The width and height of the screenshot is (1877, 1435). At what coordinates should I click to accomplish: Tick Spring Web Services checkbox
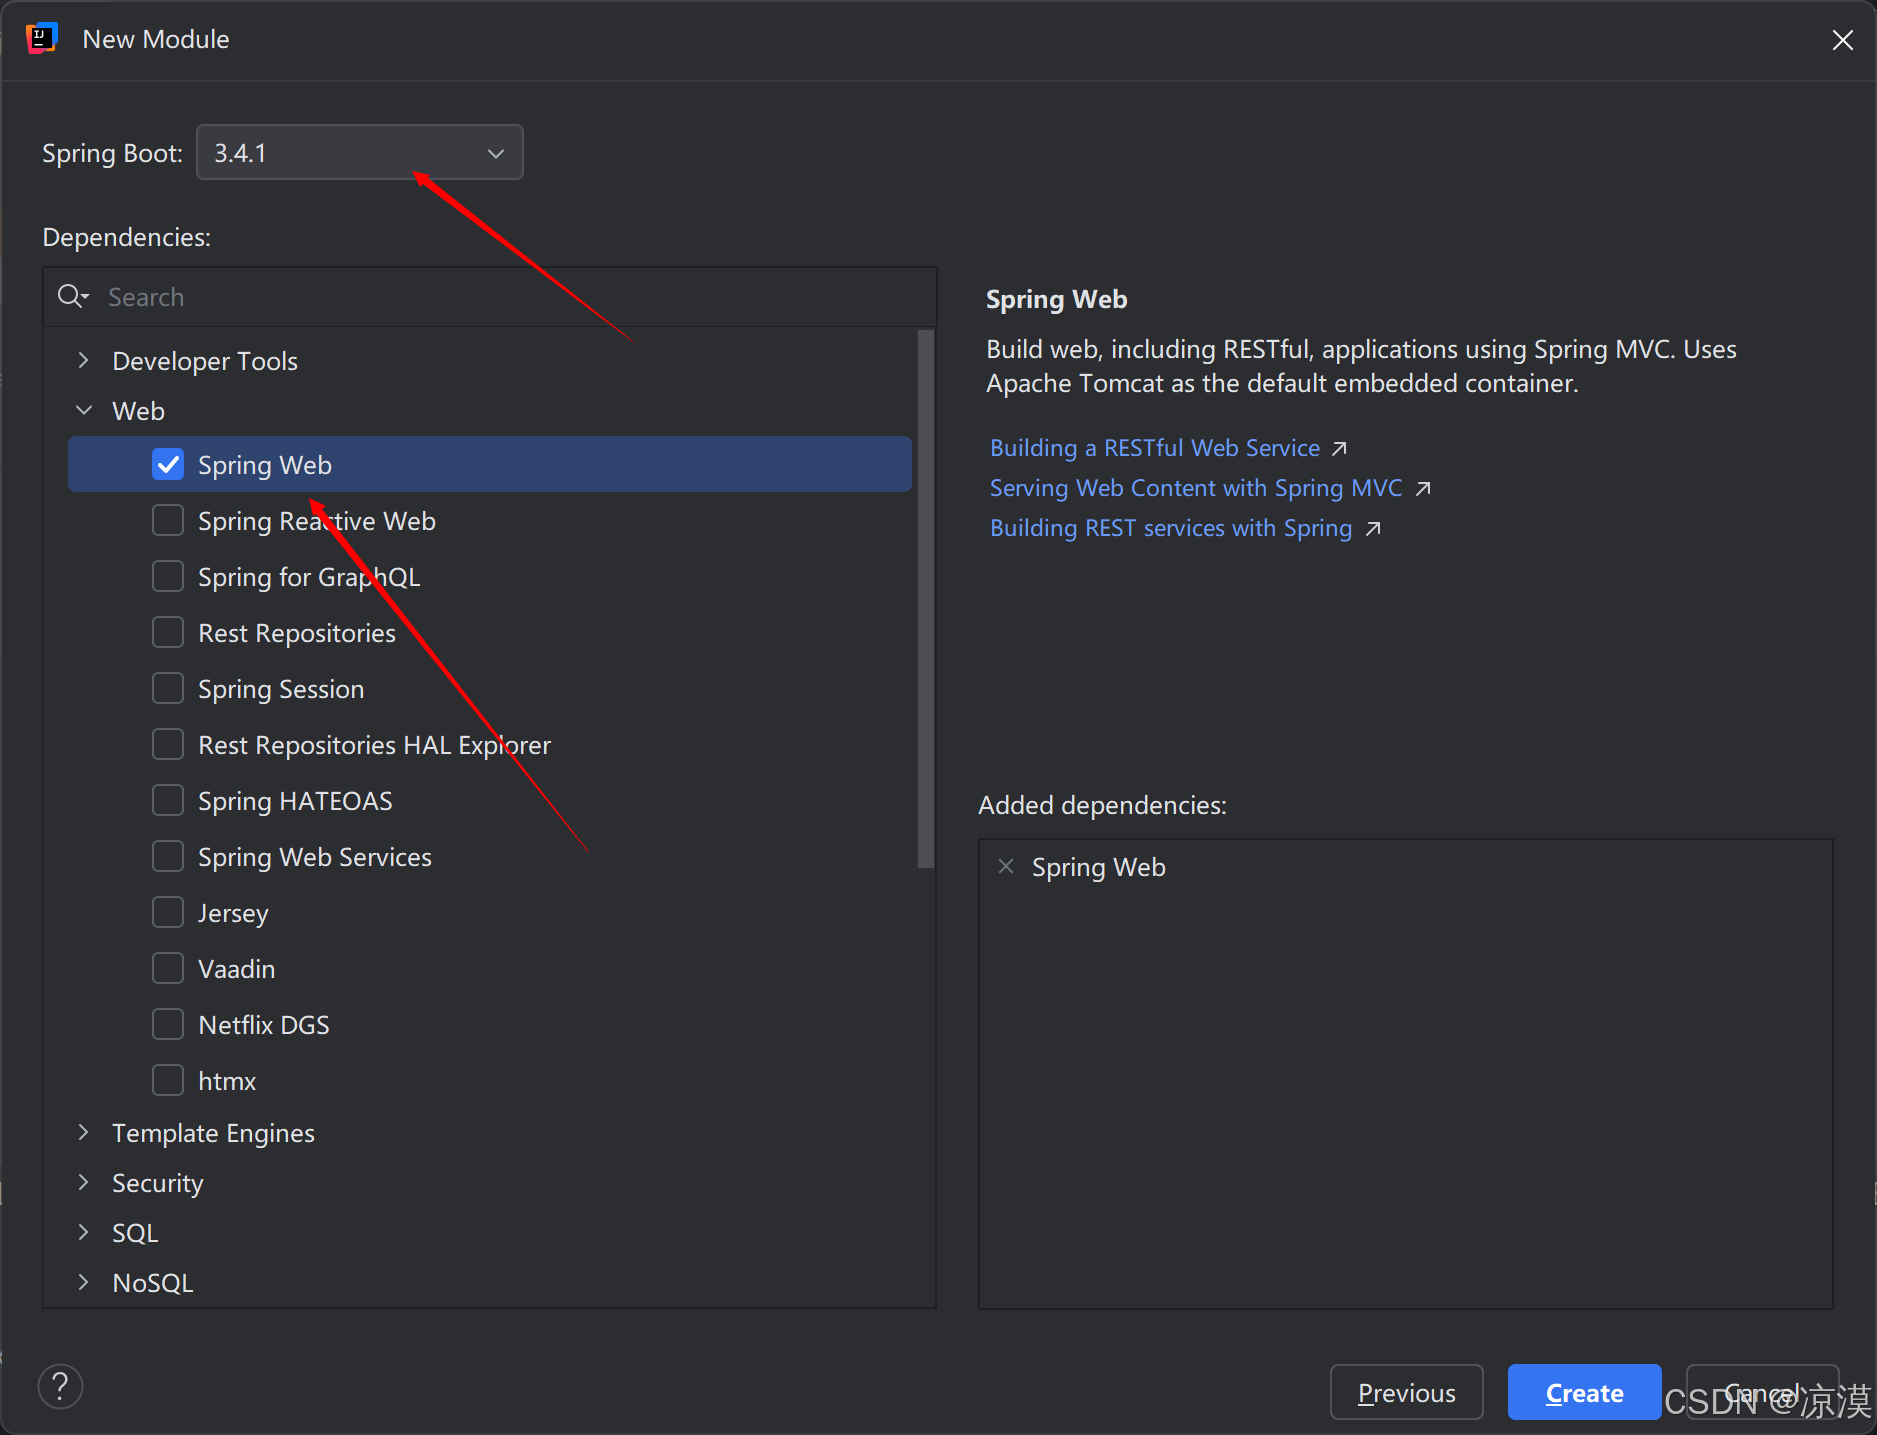(x=168, y=856)
